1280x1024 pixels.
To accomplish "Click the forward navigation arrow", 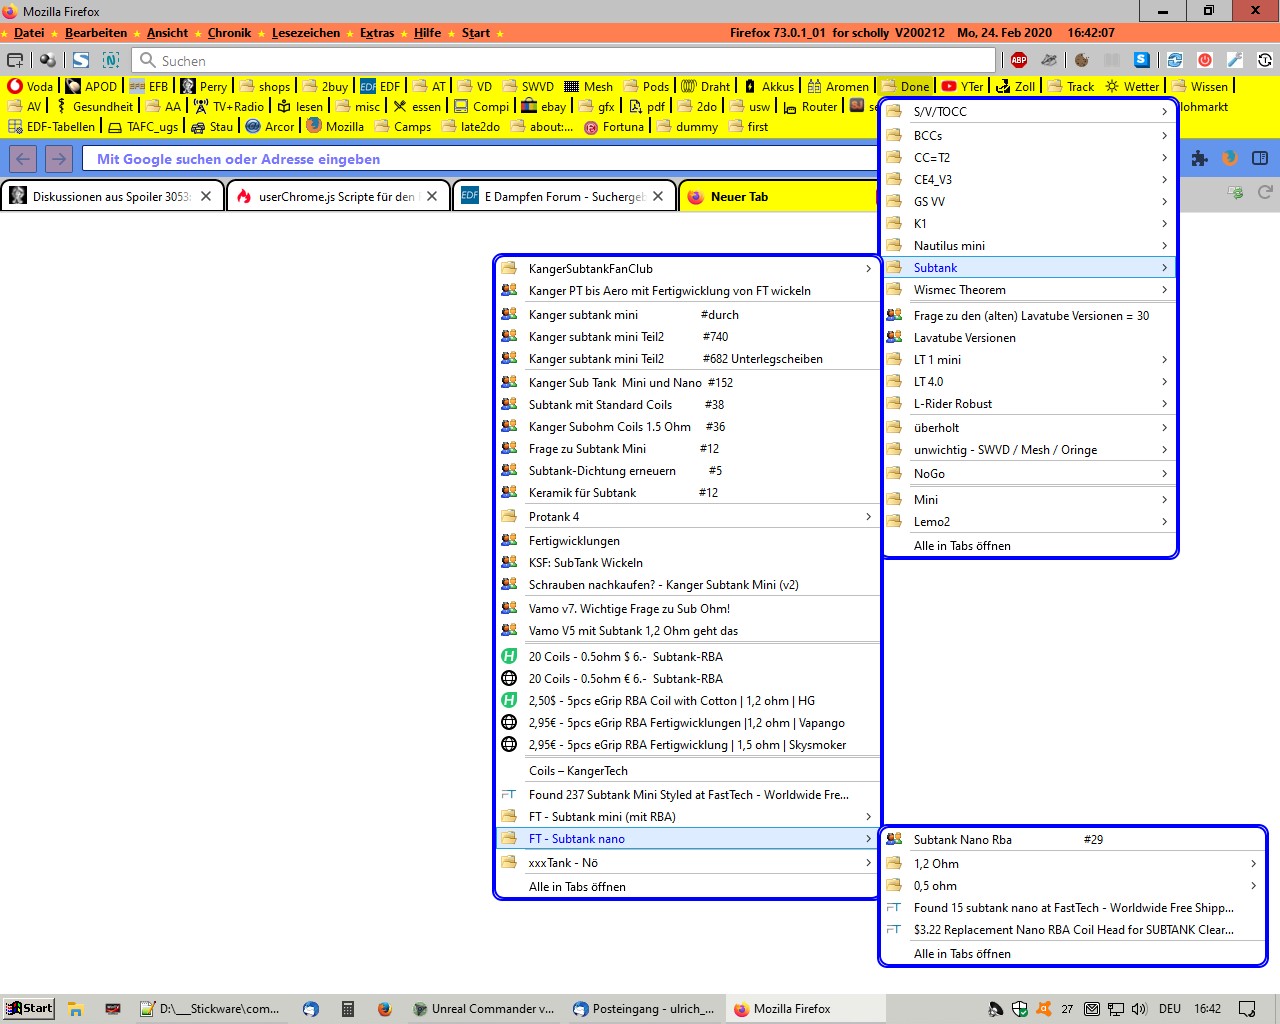I will (59, 158).
